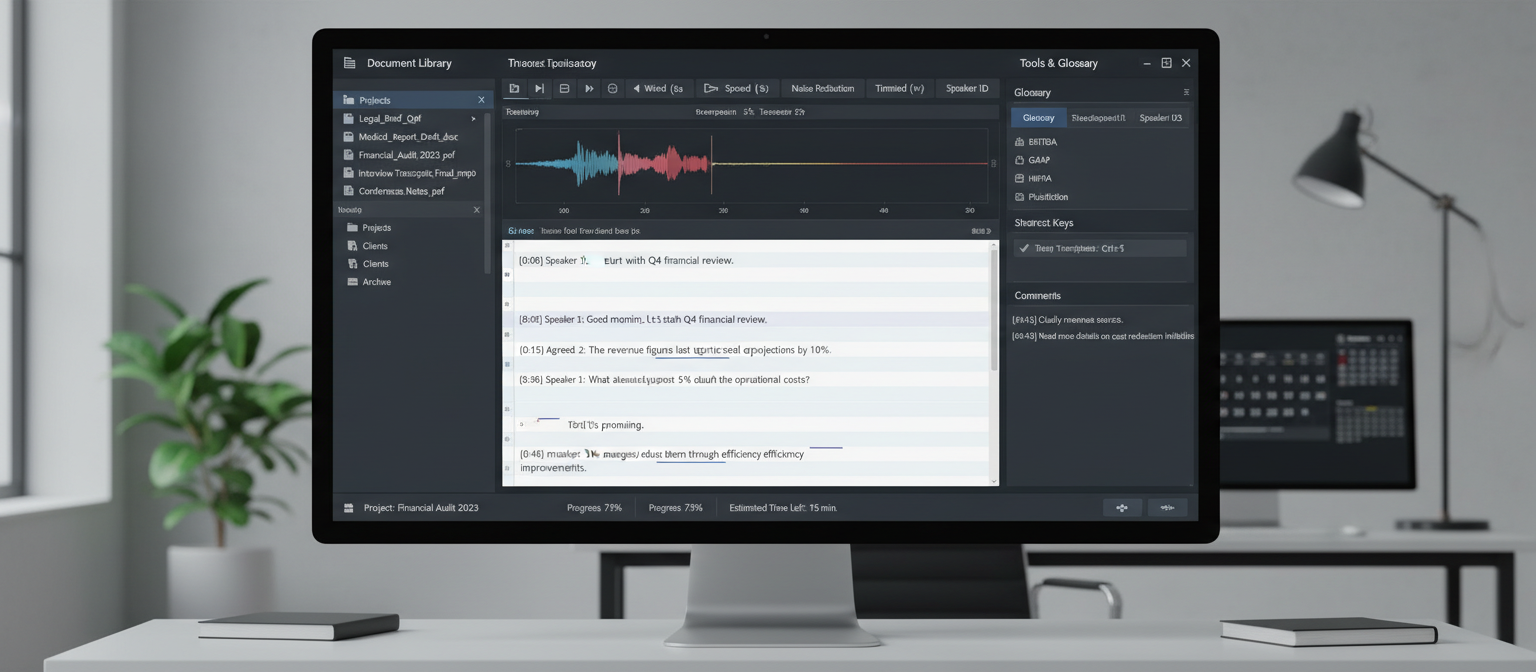Expand the Legal_Brief file arrow
Viewport: 1536px width, 672px height.
pos(474,118)
